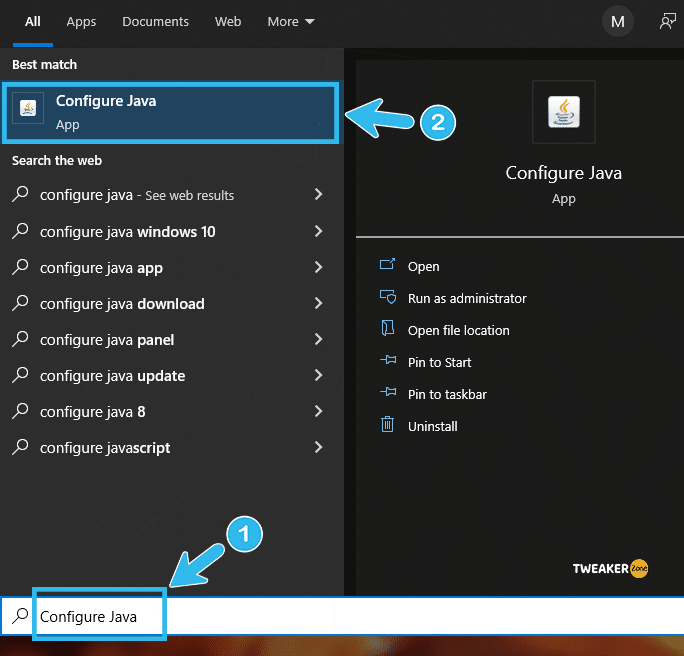Expand chevron for configure java web results
The image size is (684, 656).
[x=318, y=194]
